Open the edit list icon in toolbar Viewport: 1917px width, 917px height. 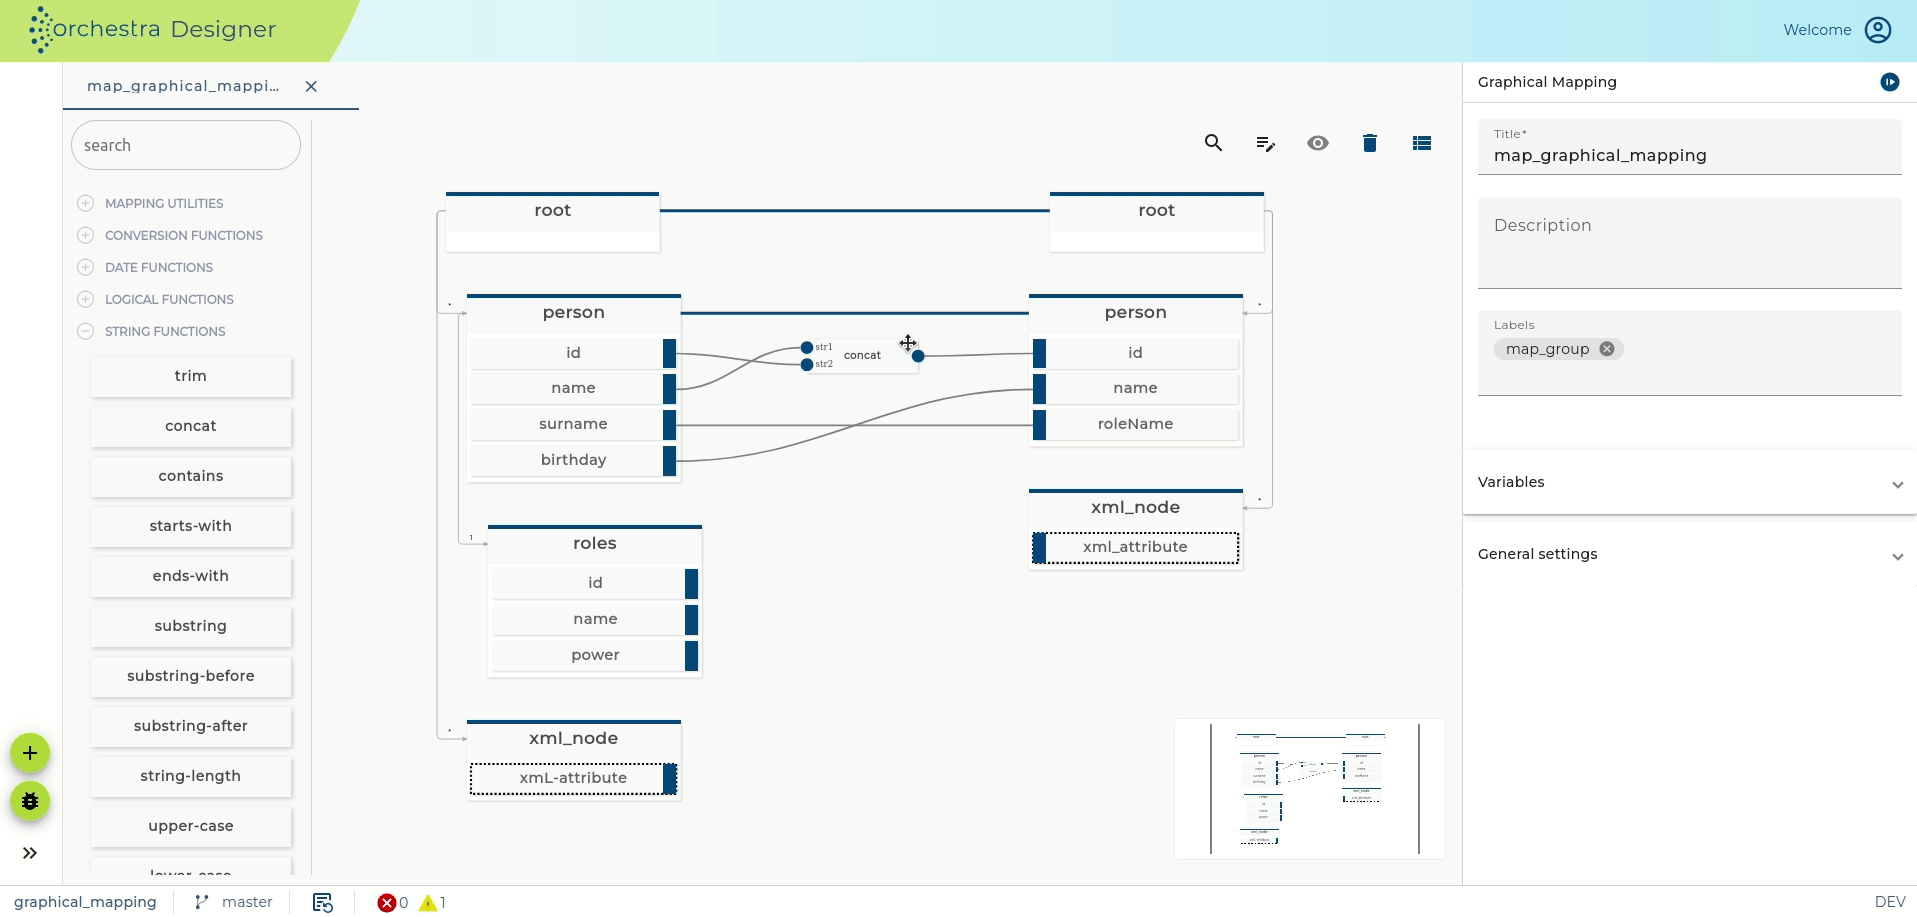pos(1265,144)
